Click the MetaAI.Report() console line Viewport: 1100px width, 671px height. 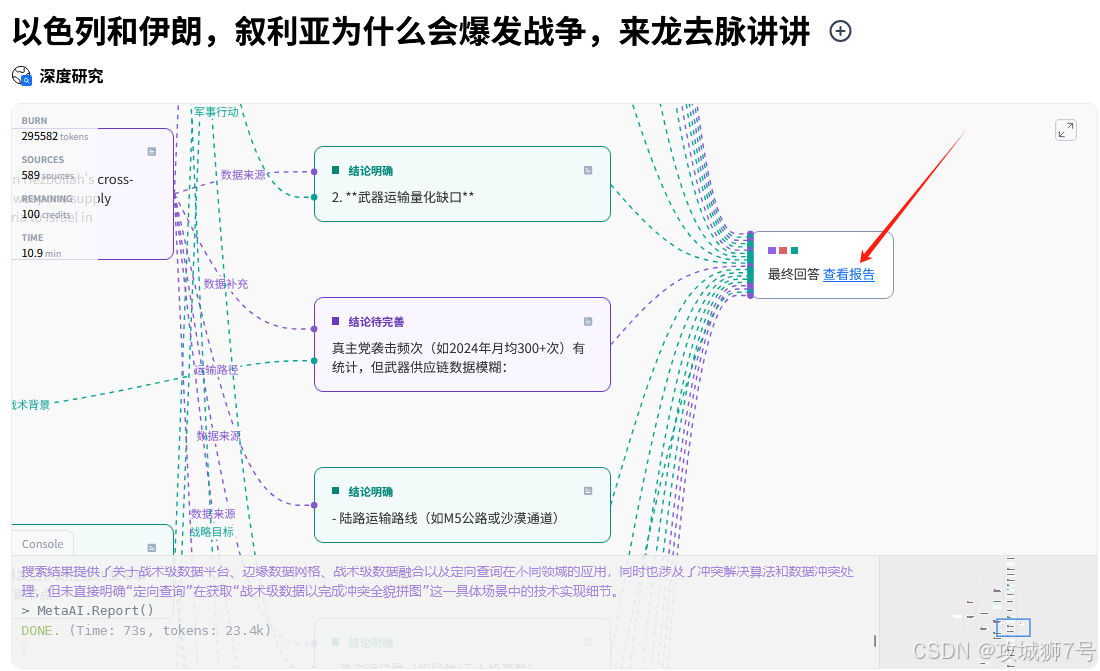pos(88,611)
